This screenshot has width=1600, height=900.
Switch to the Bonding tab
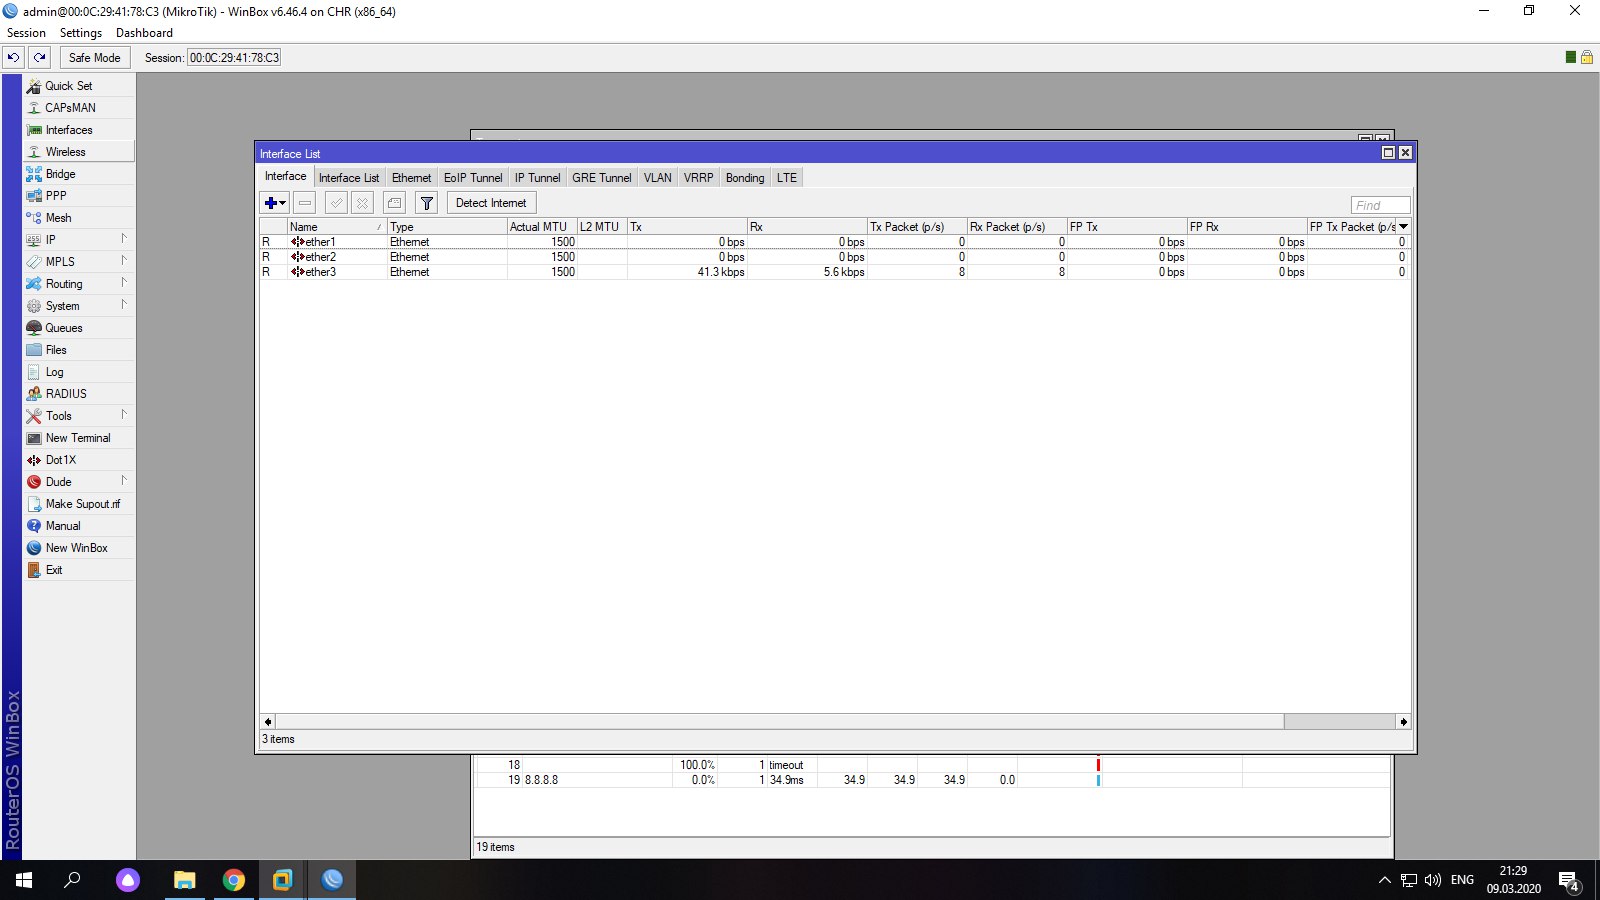(745, 178)
